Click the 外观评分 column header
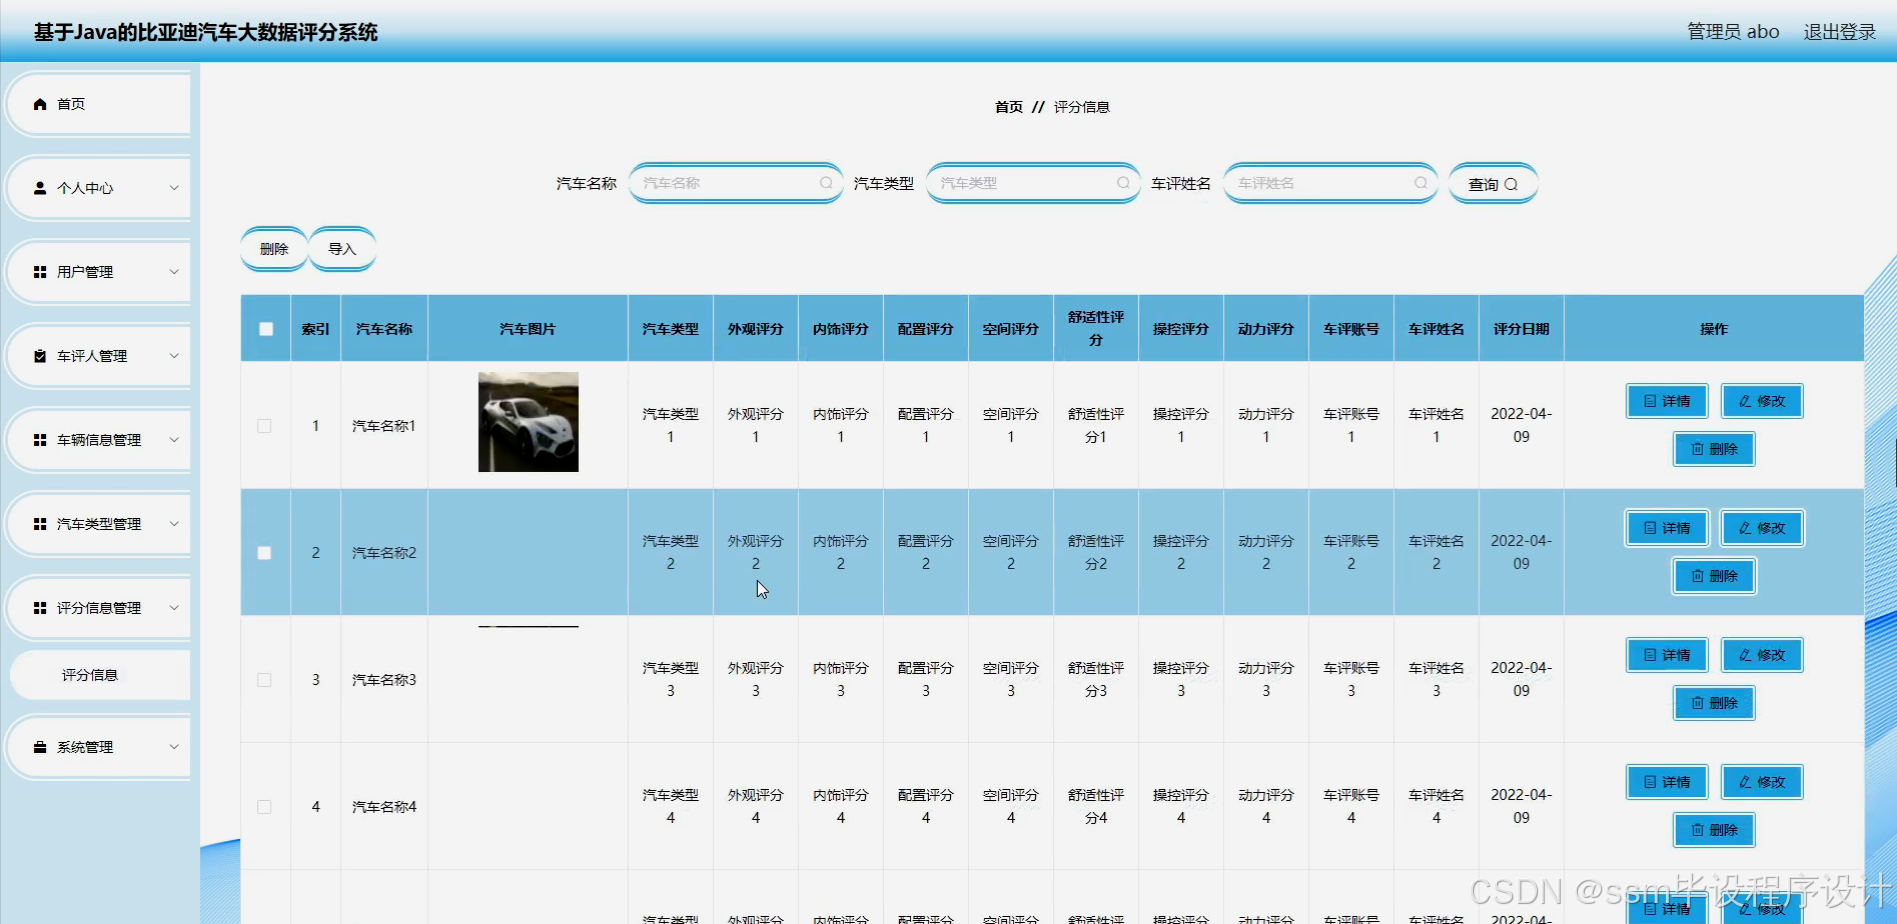The width and height of the screenshot is (1897, 924). tap(755, 329)
